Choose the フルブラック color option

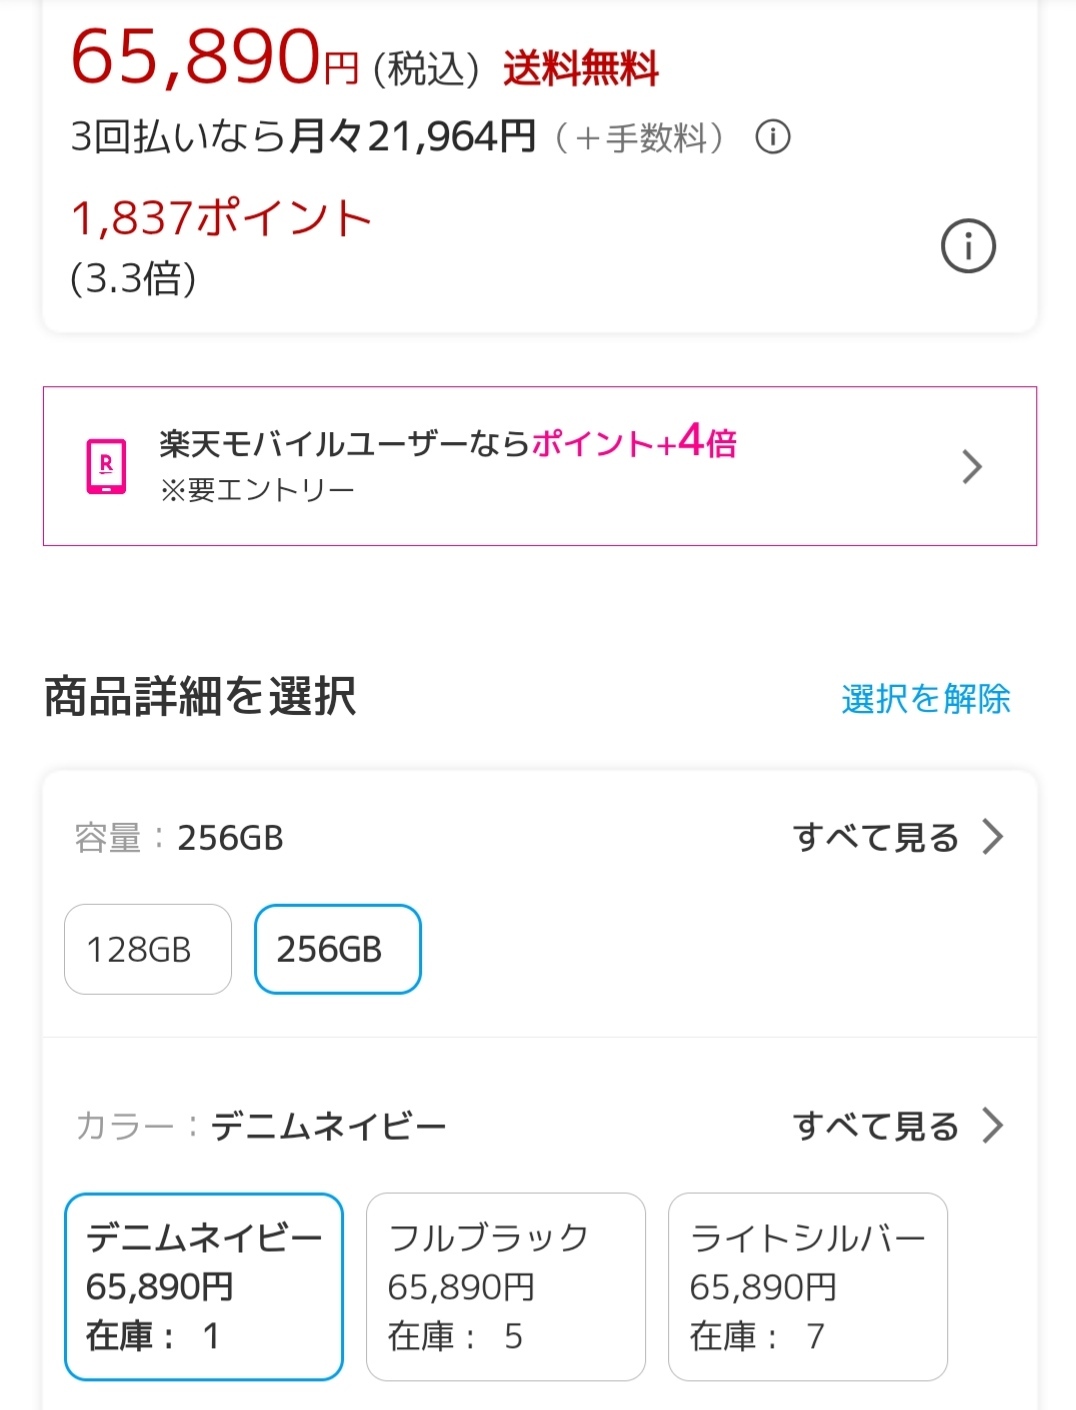[x=506, y=1286]
